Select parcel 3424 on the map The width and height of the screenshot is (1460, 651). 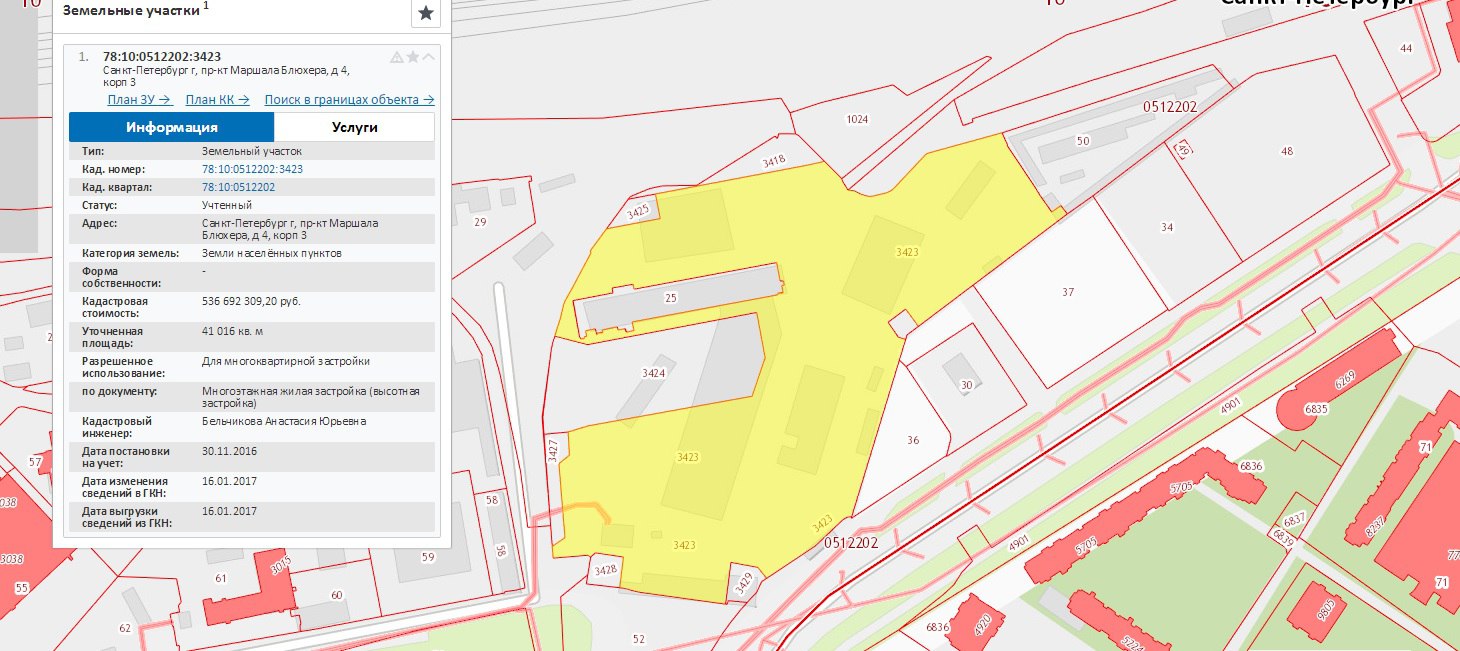[653, 372]
